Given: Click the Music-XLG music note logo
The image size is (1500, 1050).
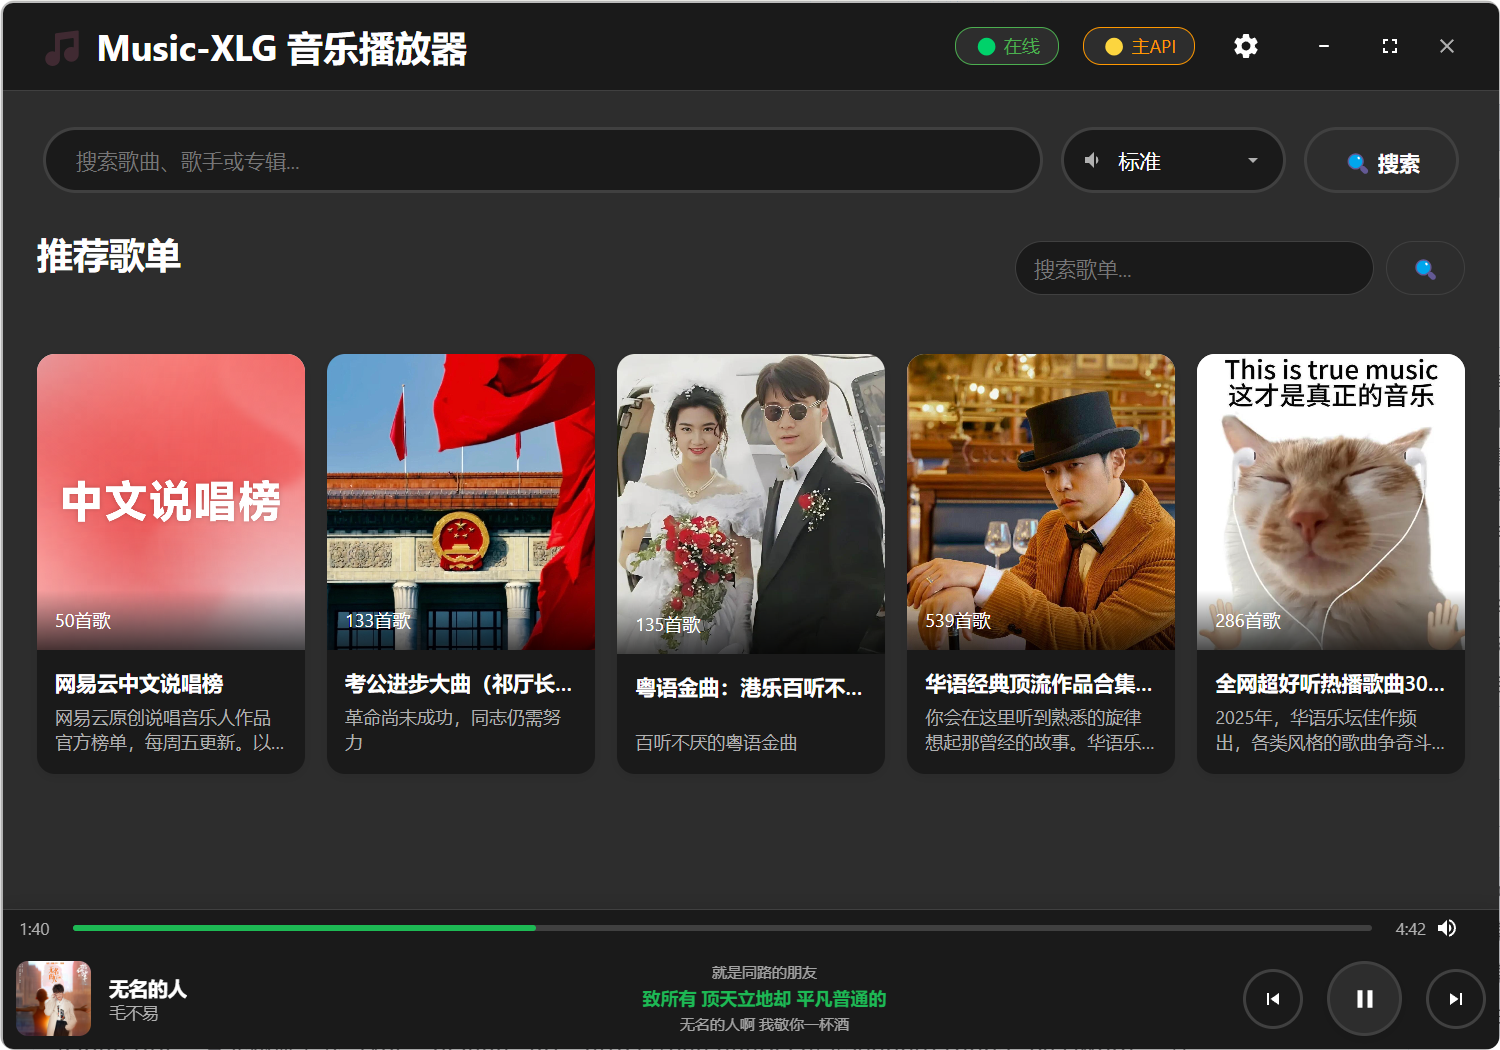Looking at the screenshot, I should 62,47.
